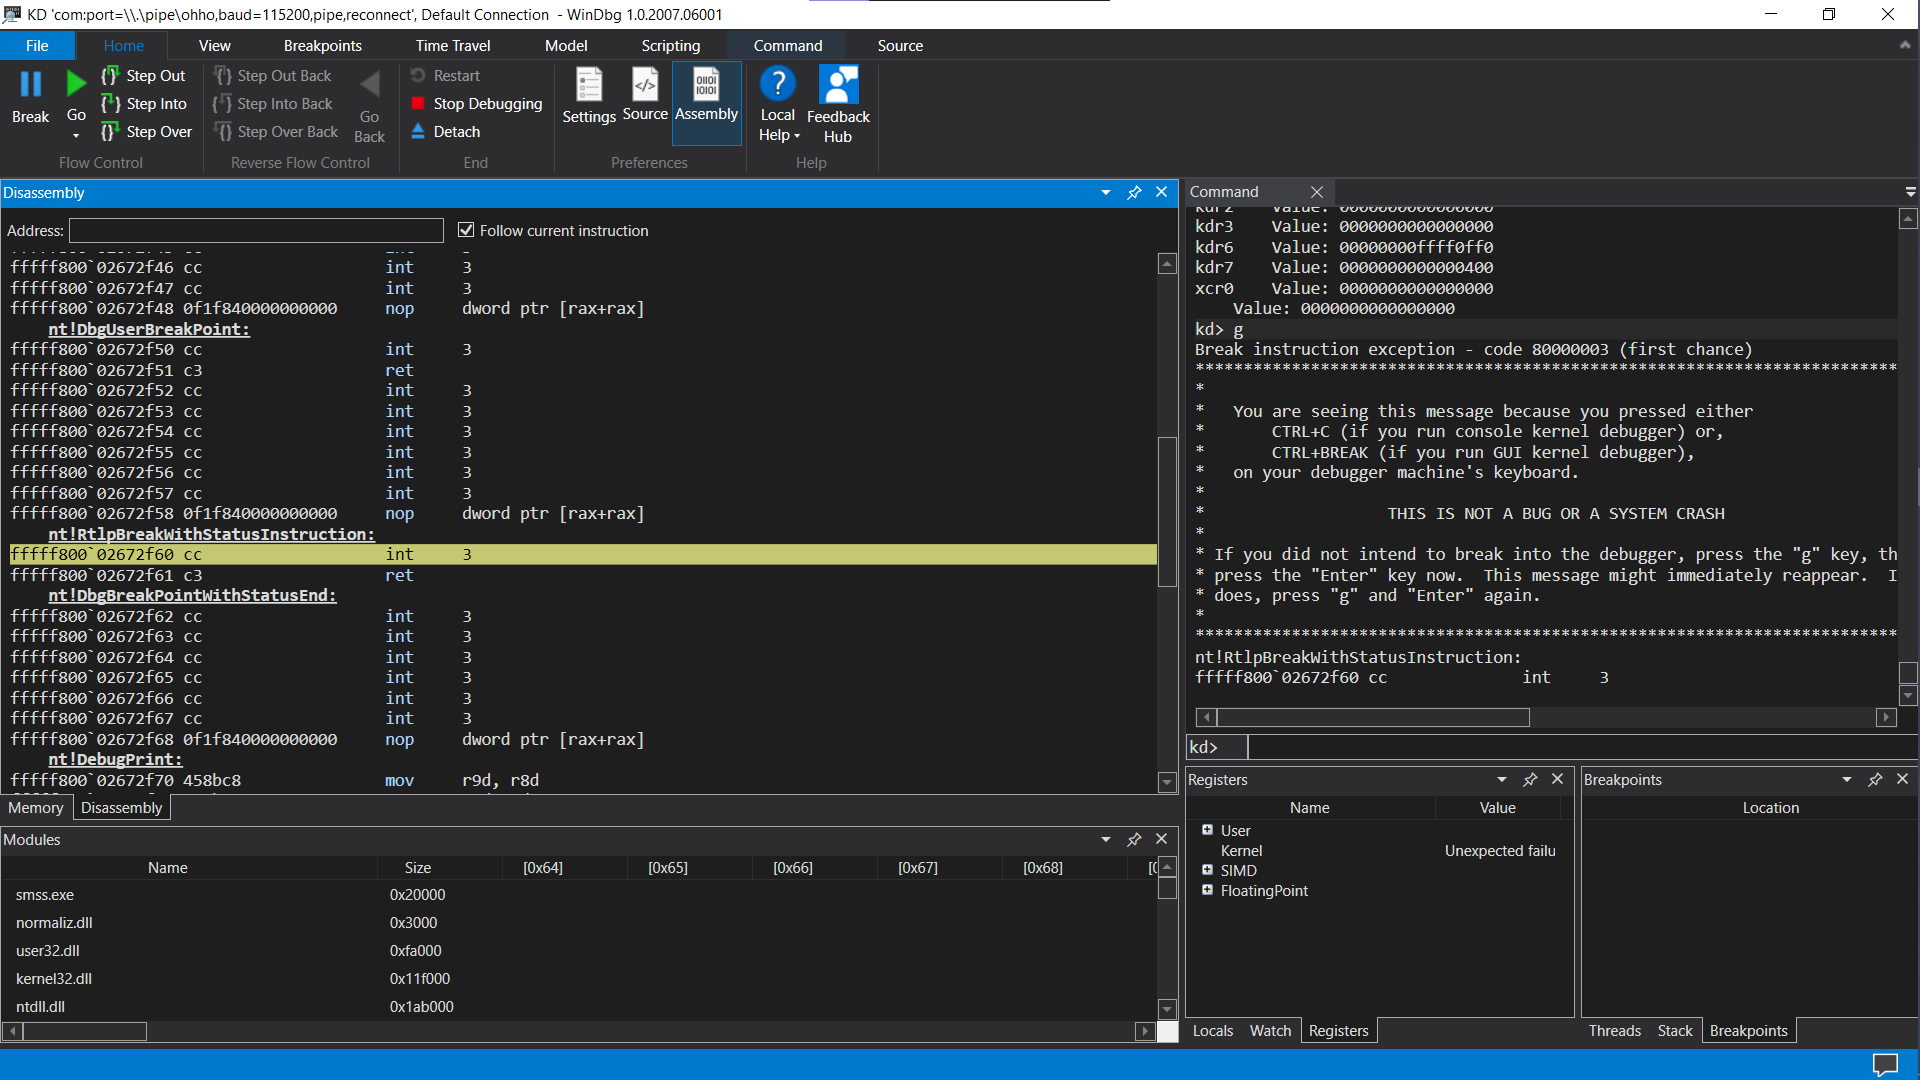This screenshot has width=1920, height=1080.
Task: Click the Step Over Back icon
Action: [276, 131]
